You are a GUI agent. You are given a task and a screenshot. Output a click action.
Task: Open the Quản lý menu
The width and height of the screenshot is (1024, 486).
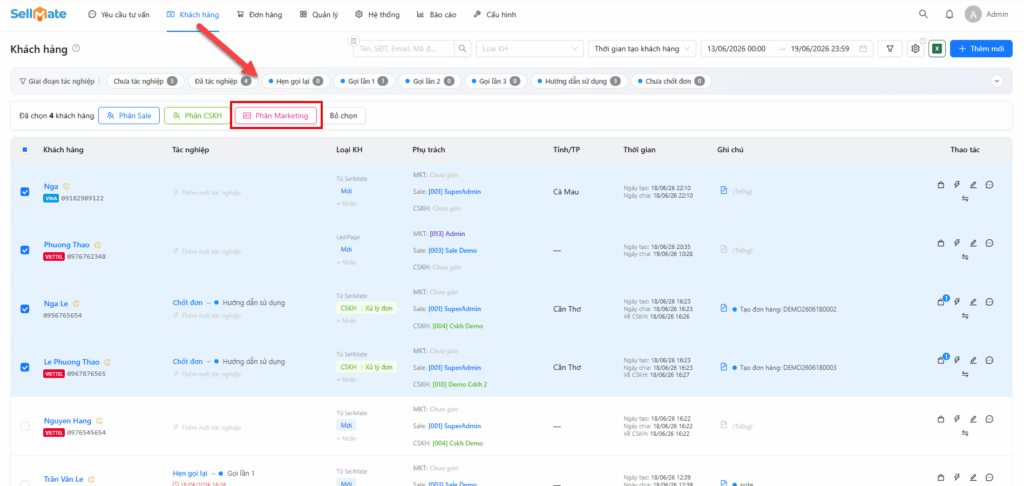coord(319,14)
